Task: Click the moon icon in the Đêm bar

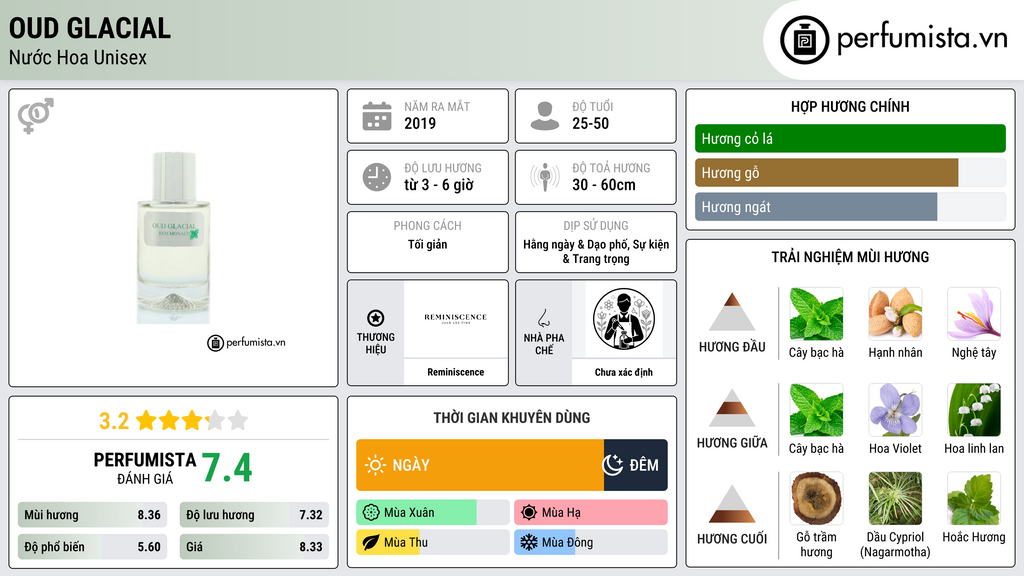Action: click(x=613, y=465)
